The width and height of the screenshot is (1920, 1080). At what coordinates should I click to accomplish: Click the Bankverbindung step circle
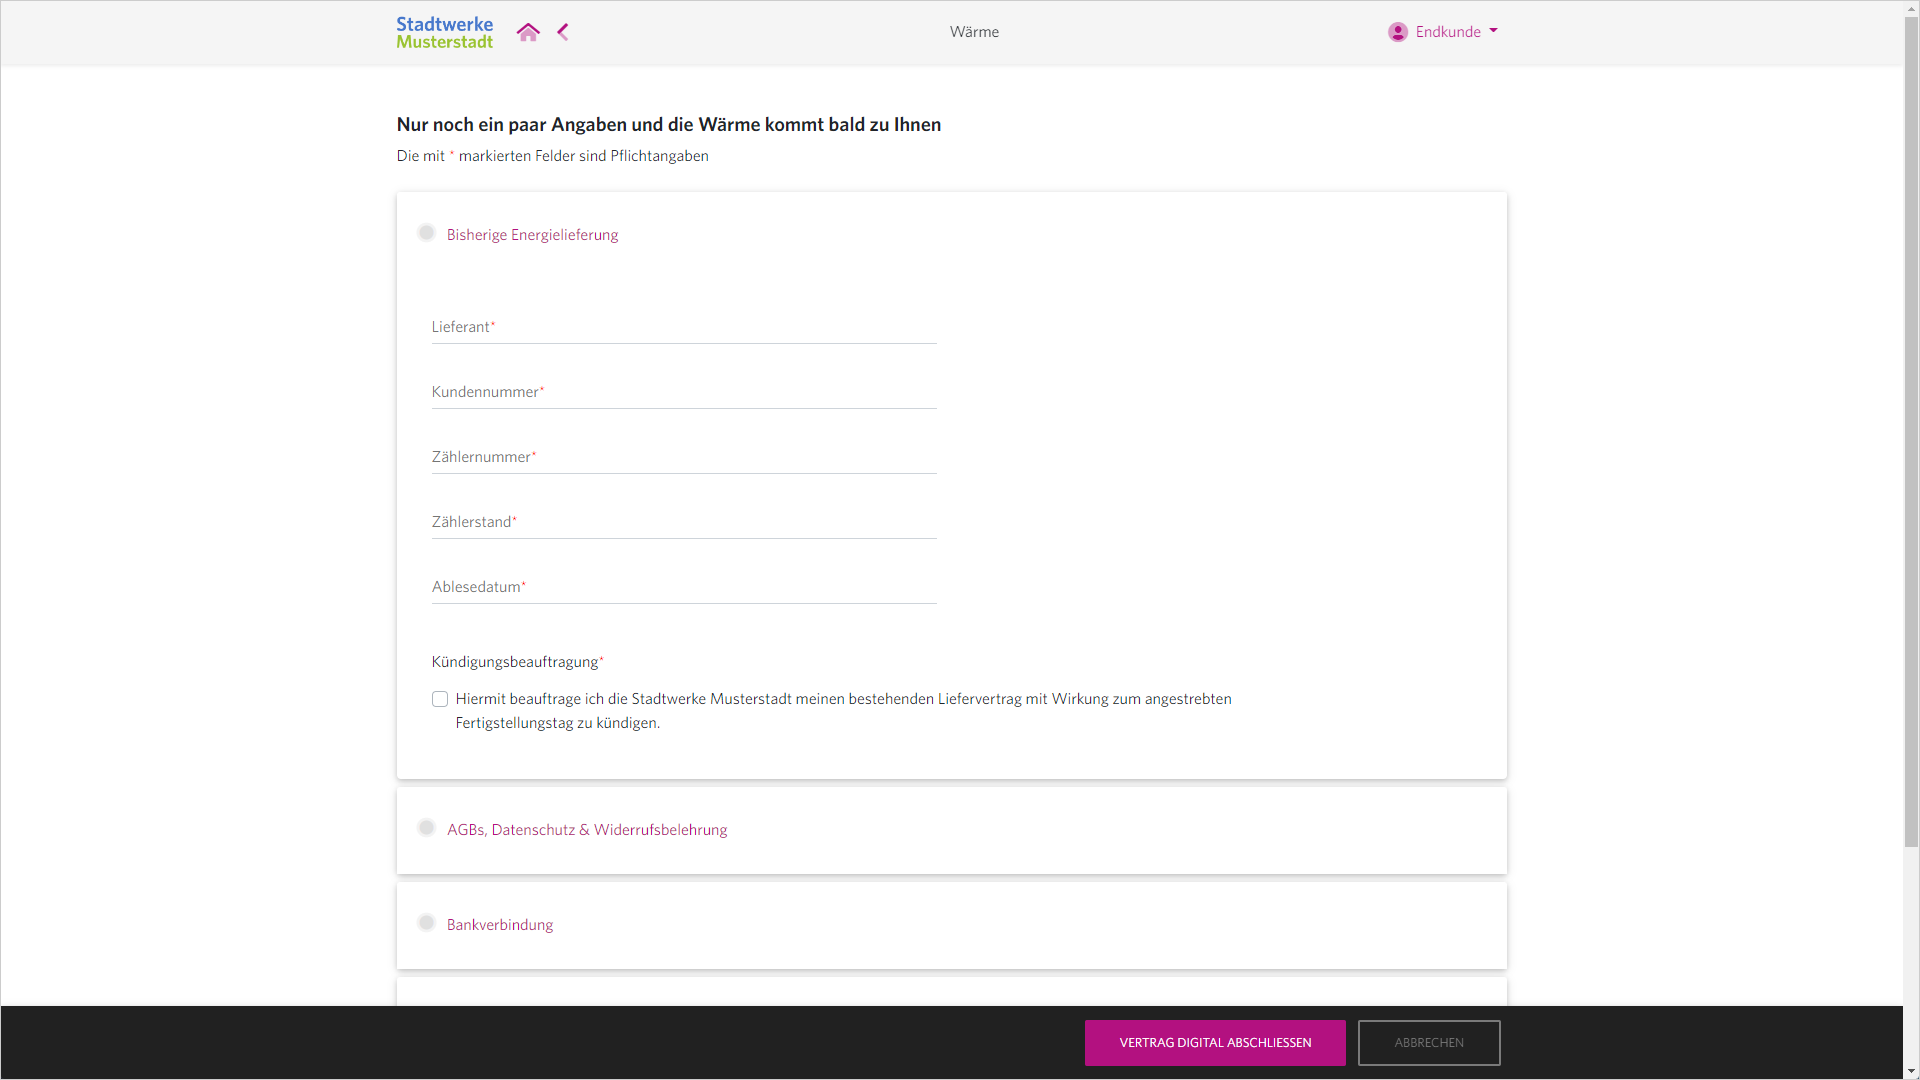(426, 923)
